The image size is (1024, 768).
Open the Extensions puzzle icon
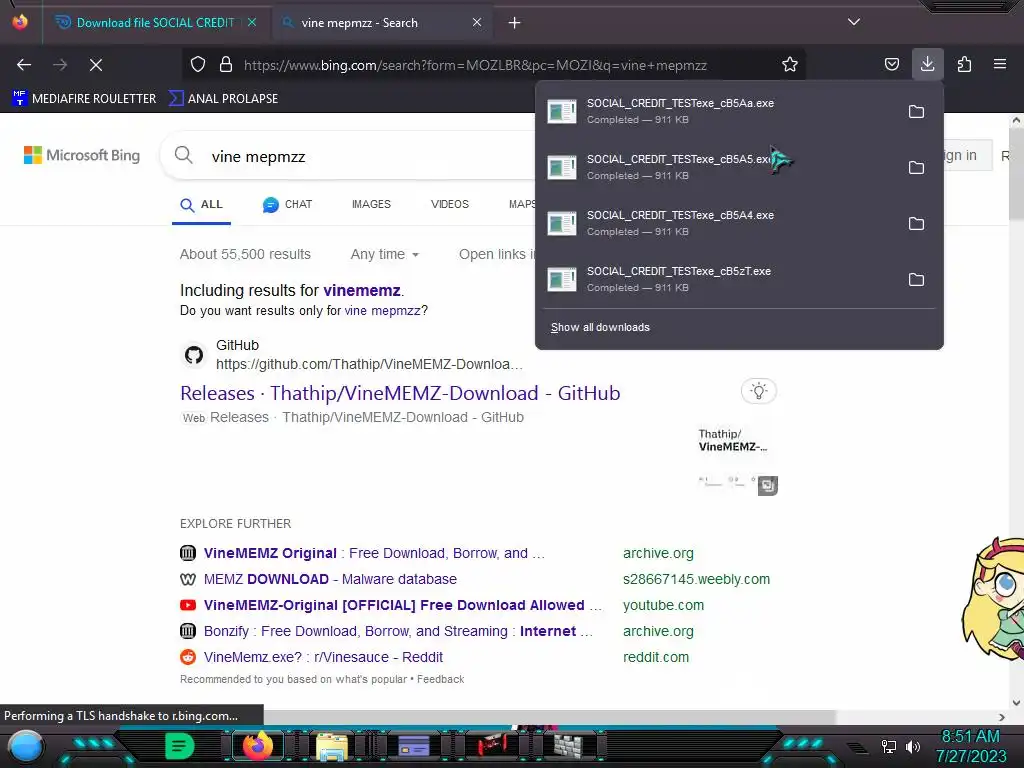(x=964, y=65)
